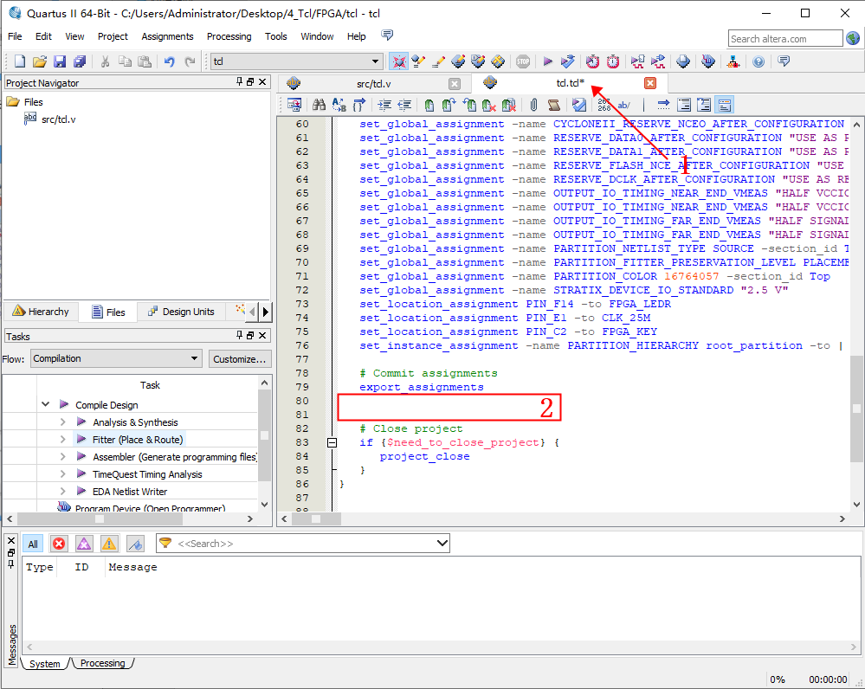
Task: Click the Help question mark icon
Action: (759, 62)
